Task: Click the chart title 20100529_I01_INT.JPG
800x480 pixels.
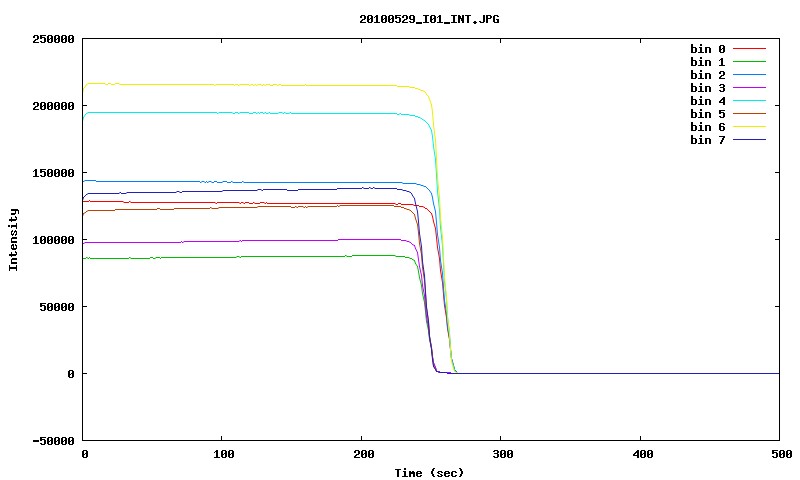Action: click(429, 19)
